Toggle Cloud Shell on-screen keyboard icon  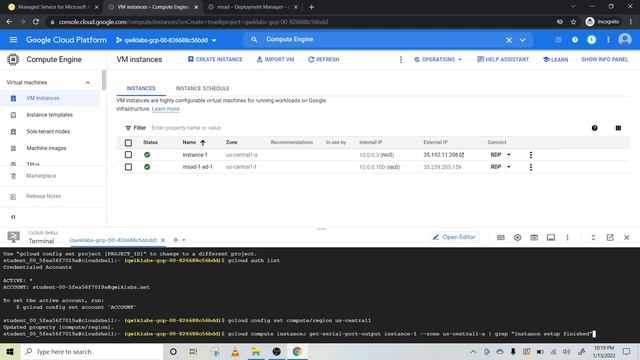coord(501,238)
